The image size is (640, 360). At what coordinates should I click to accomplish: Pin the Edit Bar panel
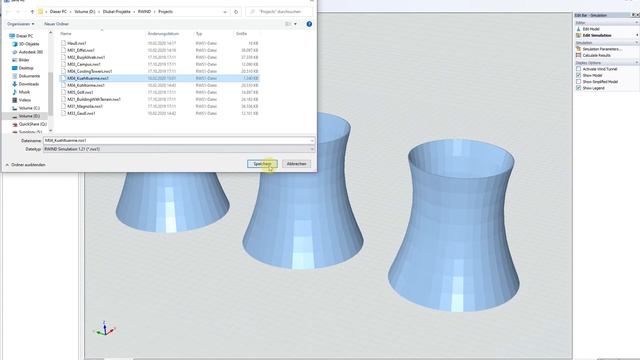coord(633,15)
